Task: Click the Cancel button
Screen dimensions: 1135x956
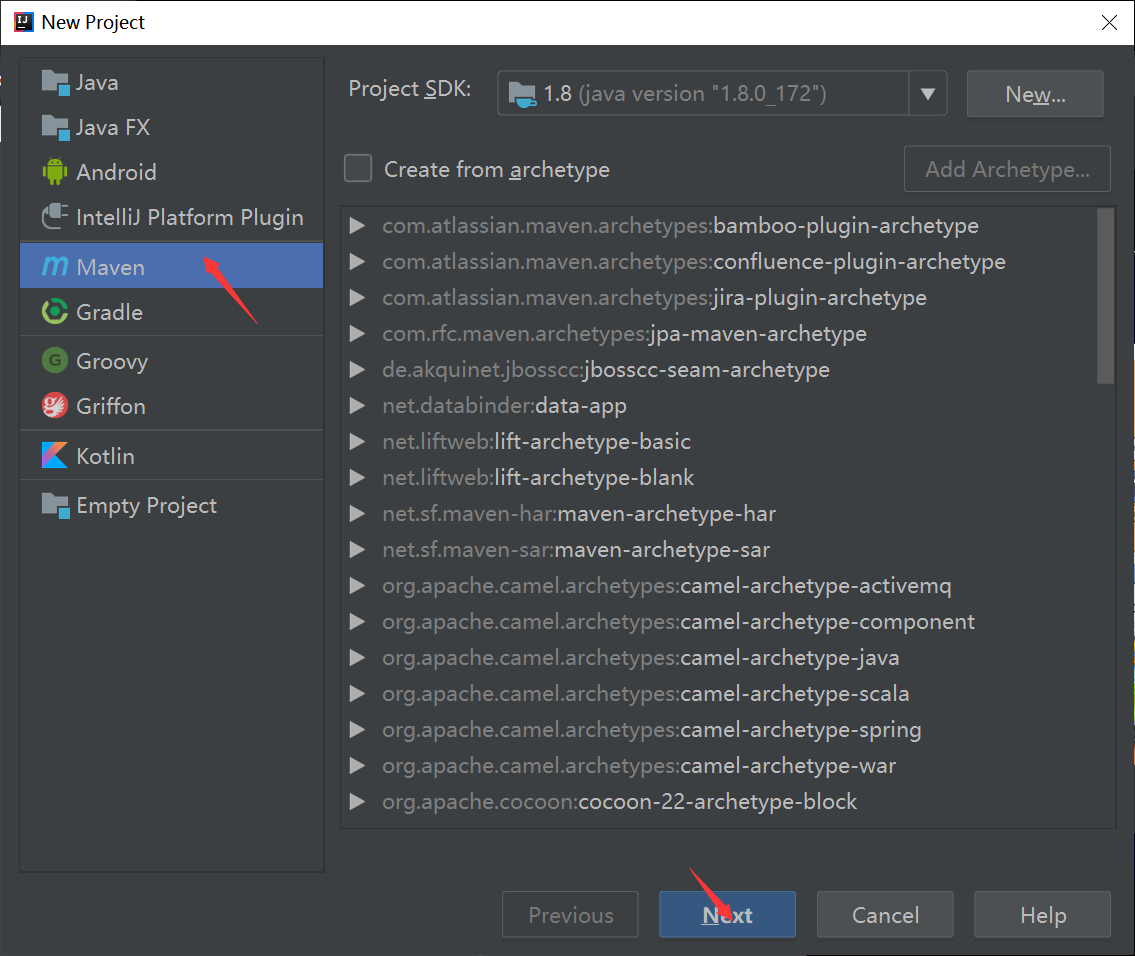Action: [x=885, y=915]
